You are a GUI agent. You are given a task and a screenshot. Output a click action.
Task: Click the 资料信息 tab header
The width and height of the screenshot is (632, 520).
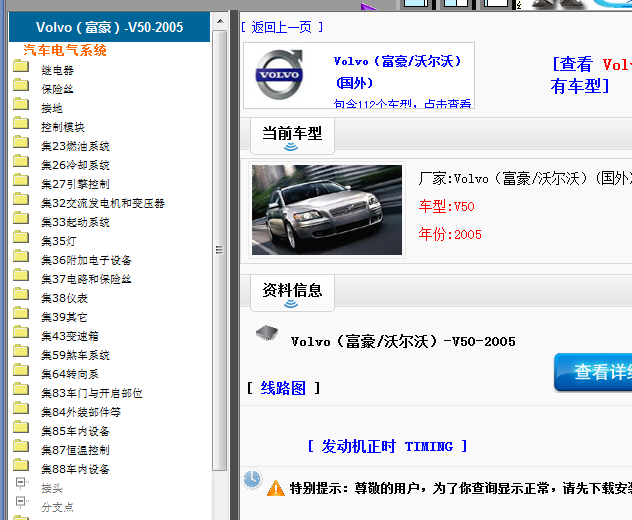[x=292, y=293]
